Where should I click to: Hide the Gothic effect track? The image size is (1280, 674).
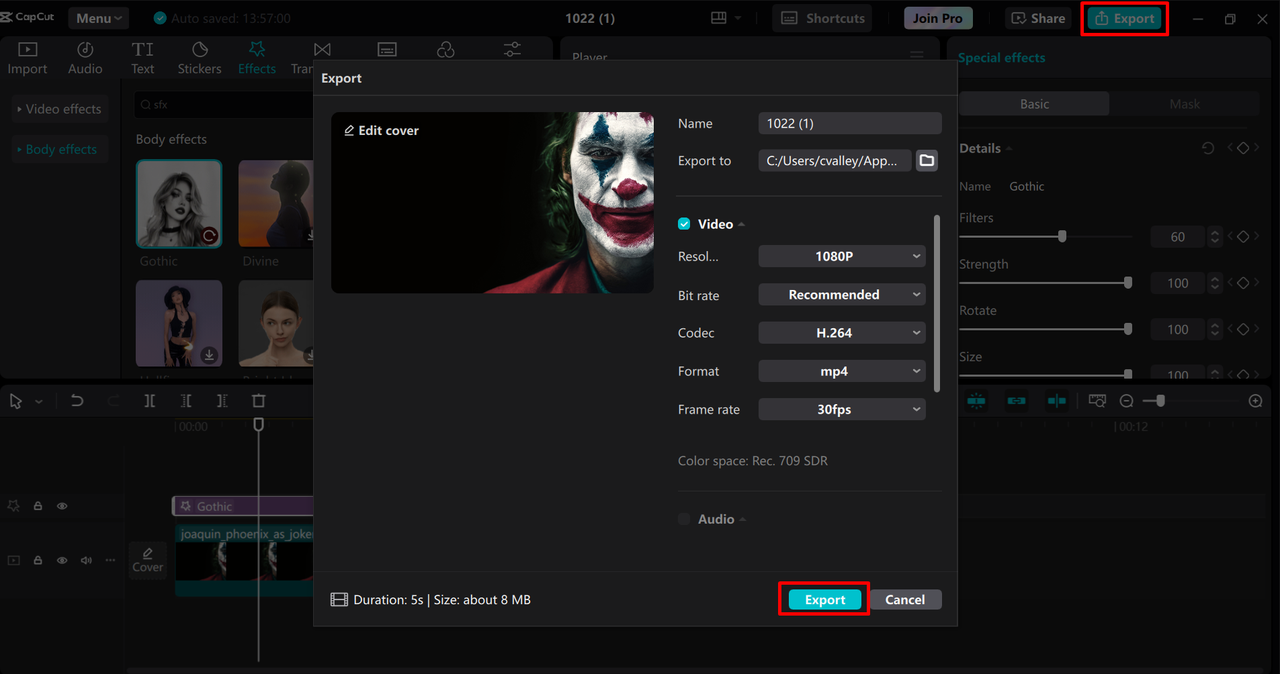(x=62, y=506)
